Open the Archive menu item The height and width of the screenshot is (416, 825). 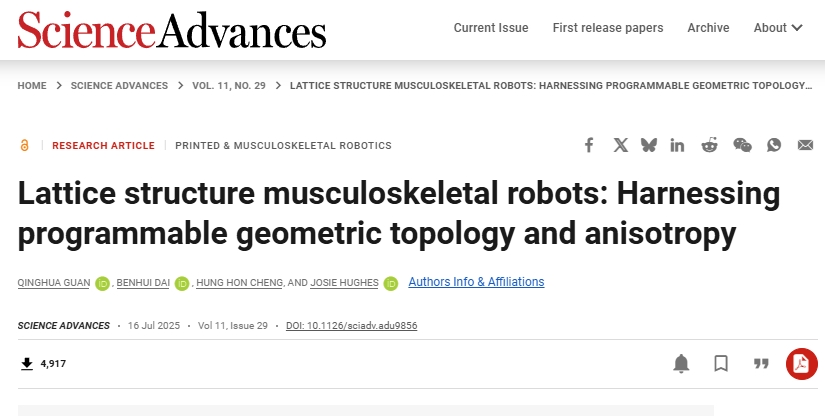coord(708,28)
